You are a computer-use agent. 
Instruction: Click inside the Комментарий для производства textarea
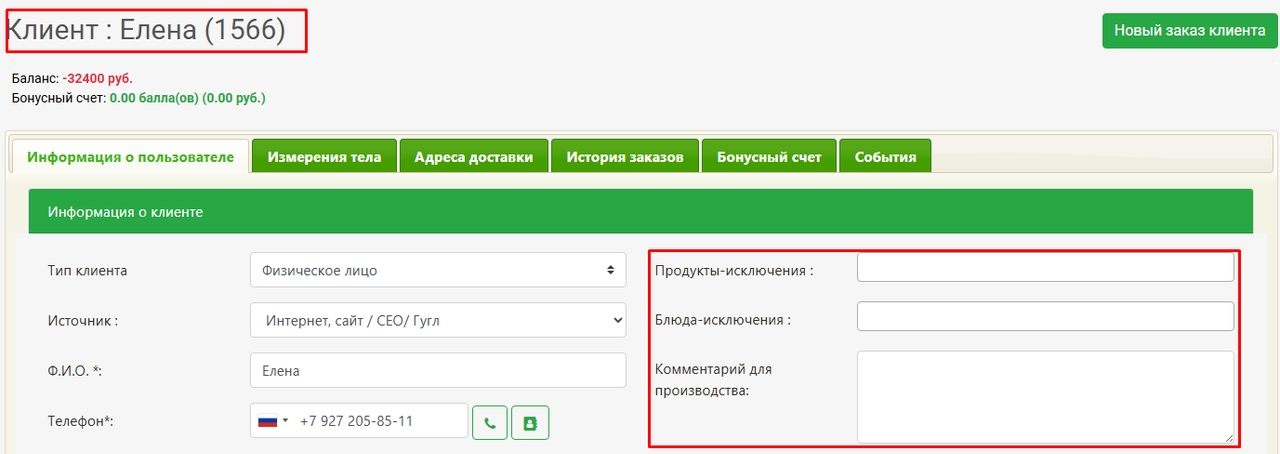pyautogui.click(x=1045, y=396)
